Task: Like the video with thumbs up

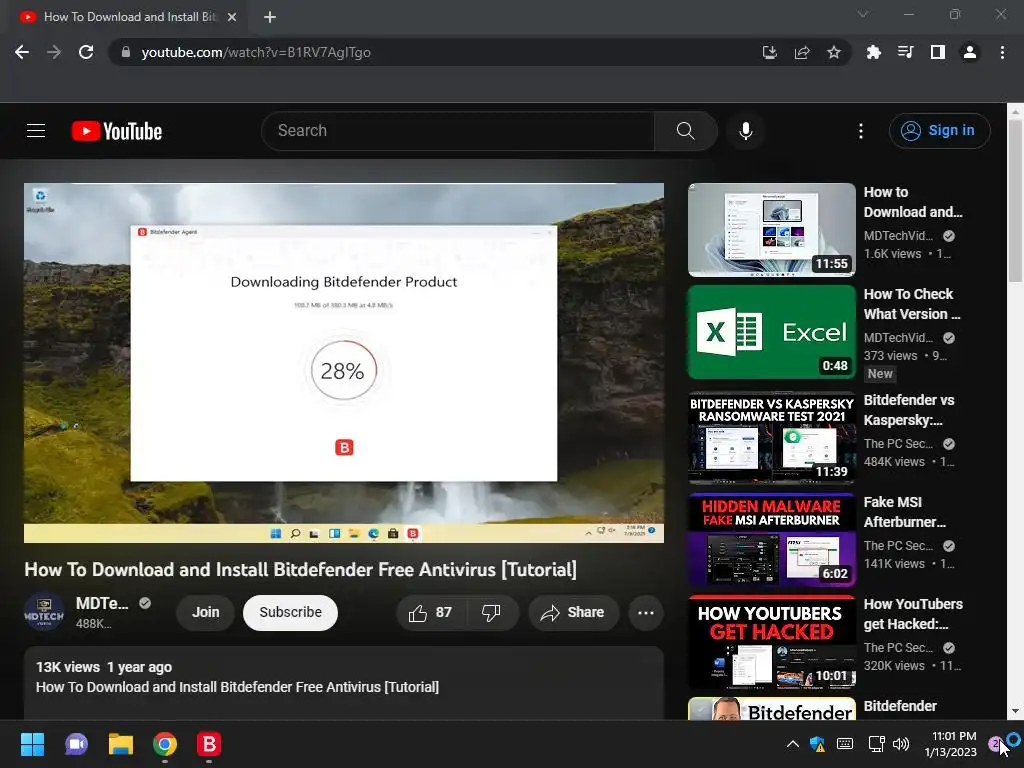Action: click(x=430, y=613)
